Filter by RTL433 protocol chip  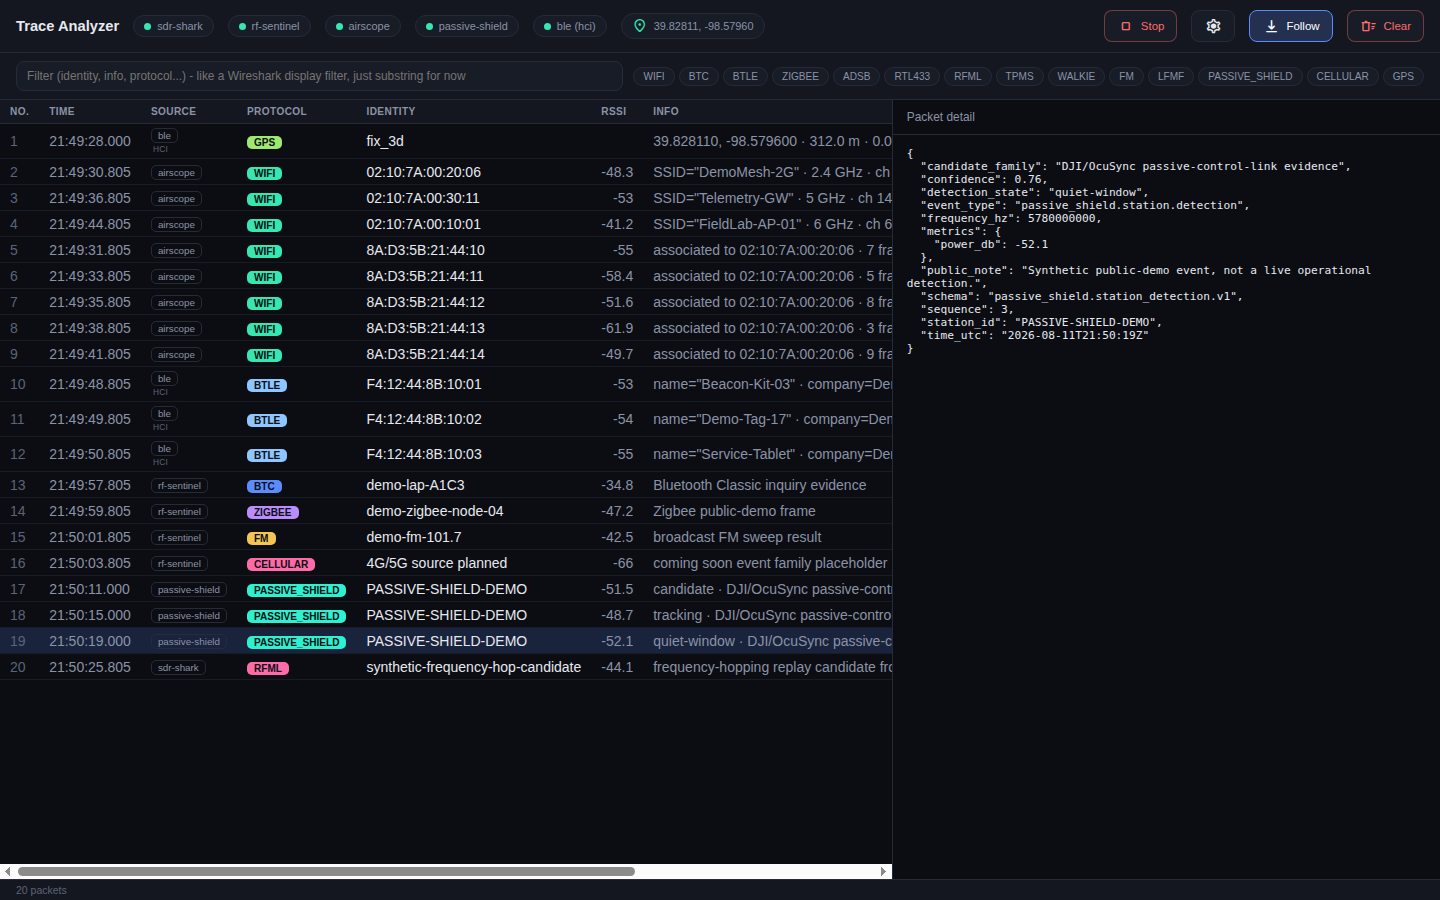click(912, 76)
